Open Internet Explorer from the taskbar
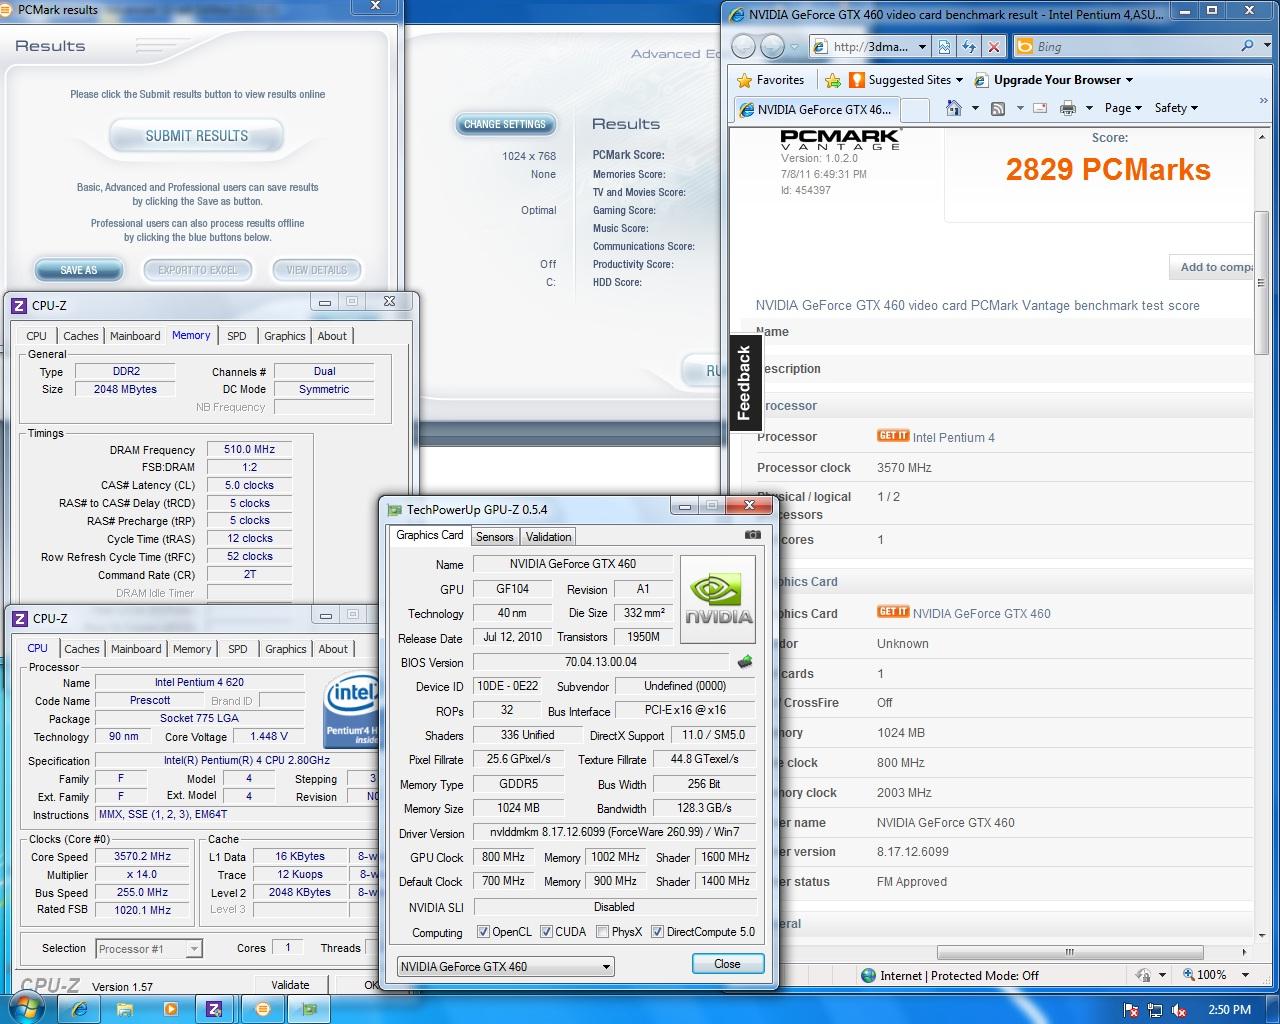The width and height of the screenshot is (1280, 1024). pyautogui.click(x=79, y=1009)
